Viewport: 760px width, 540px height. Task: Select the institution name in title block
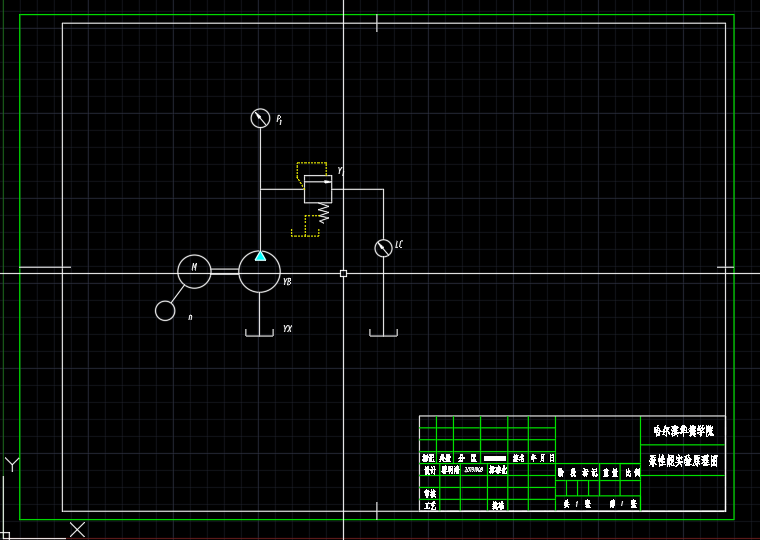click(683, 431)
